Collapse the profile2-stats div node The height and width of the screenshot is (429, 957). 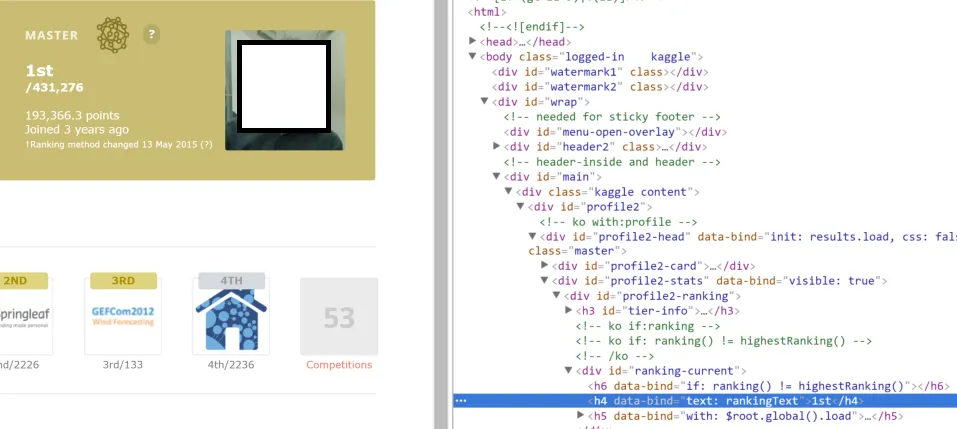click(x=544, y=281)
